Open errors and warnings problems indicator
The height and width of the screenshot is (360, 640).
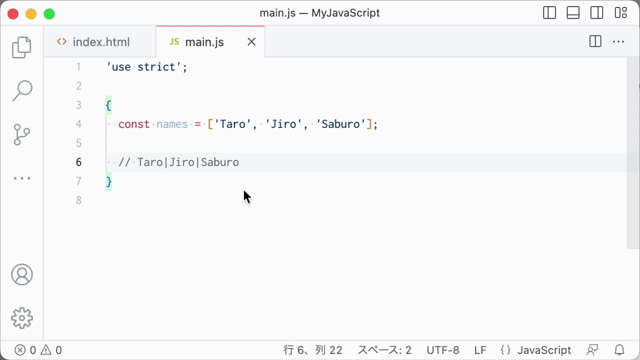coord(38,350)
